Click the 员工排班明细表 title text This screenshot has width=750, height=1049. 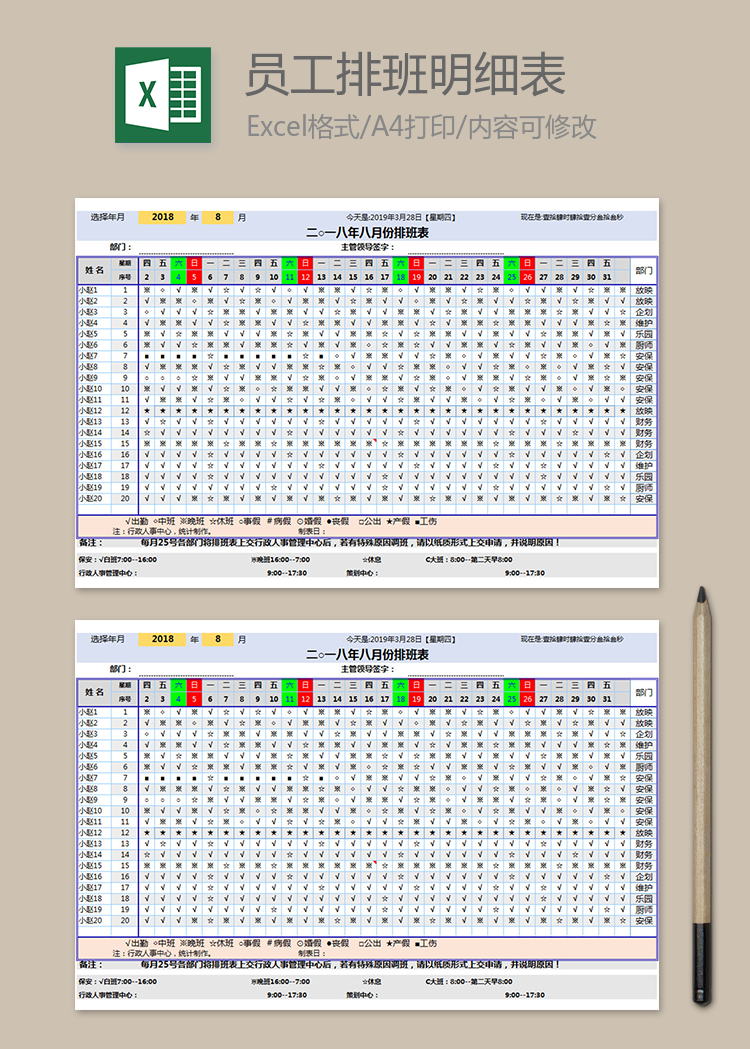point(406,75)
